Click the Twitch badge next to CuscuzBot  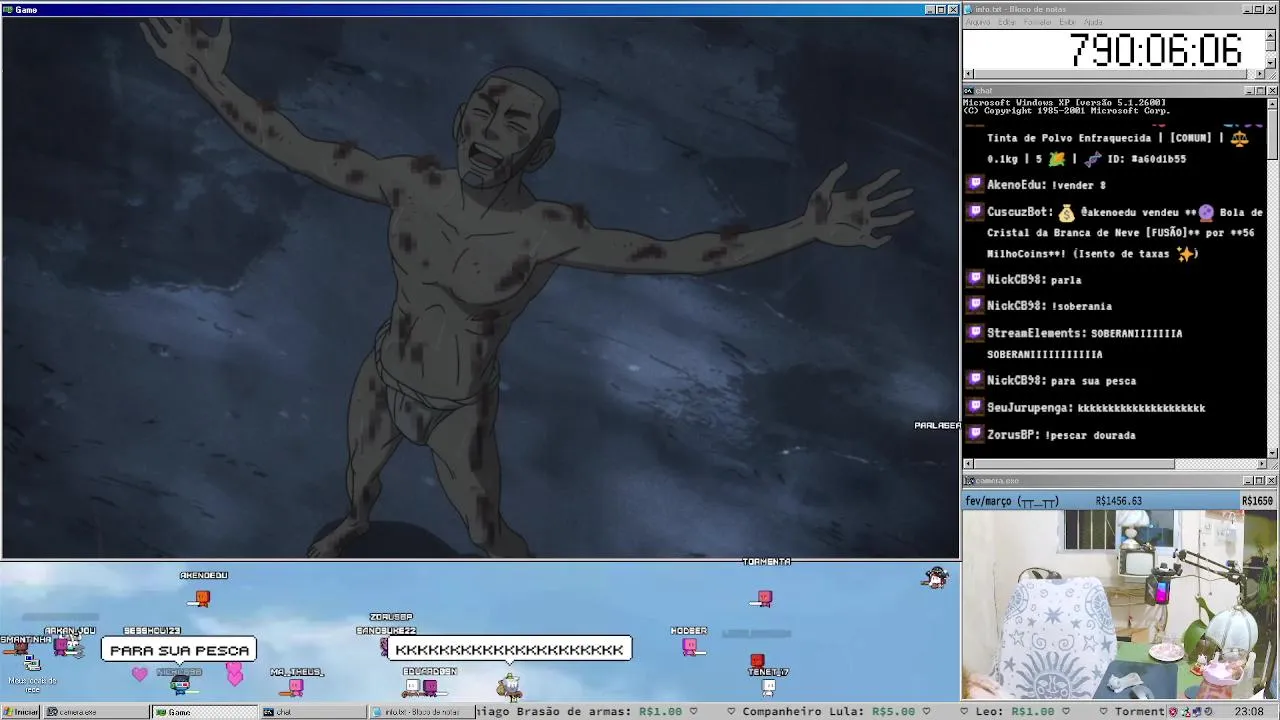(x=975, y=211)
